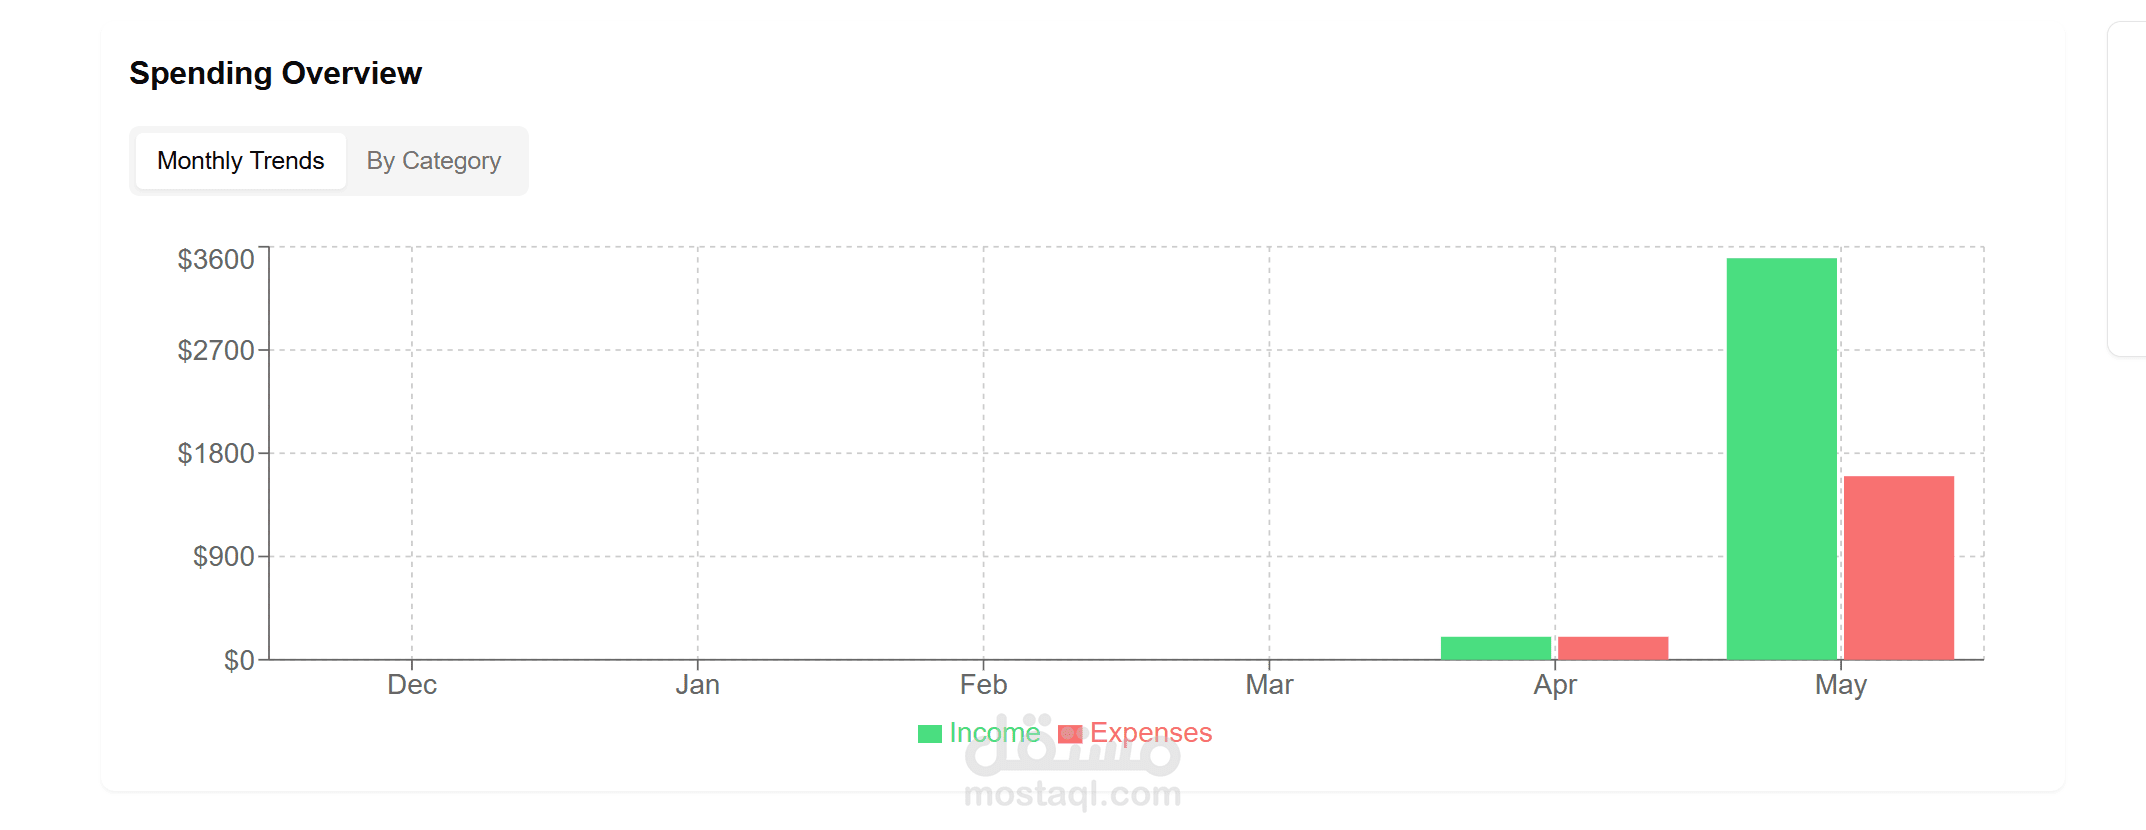Click the Jan label on x-axis
Image resolution: width=2146 pixels, height=830 pixels.
[697, 685]
